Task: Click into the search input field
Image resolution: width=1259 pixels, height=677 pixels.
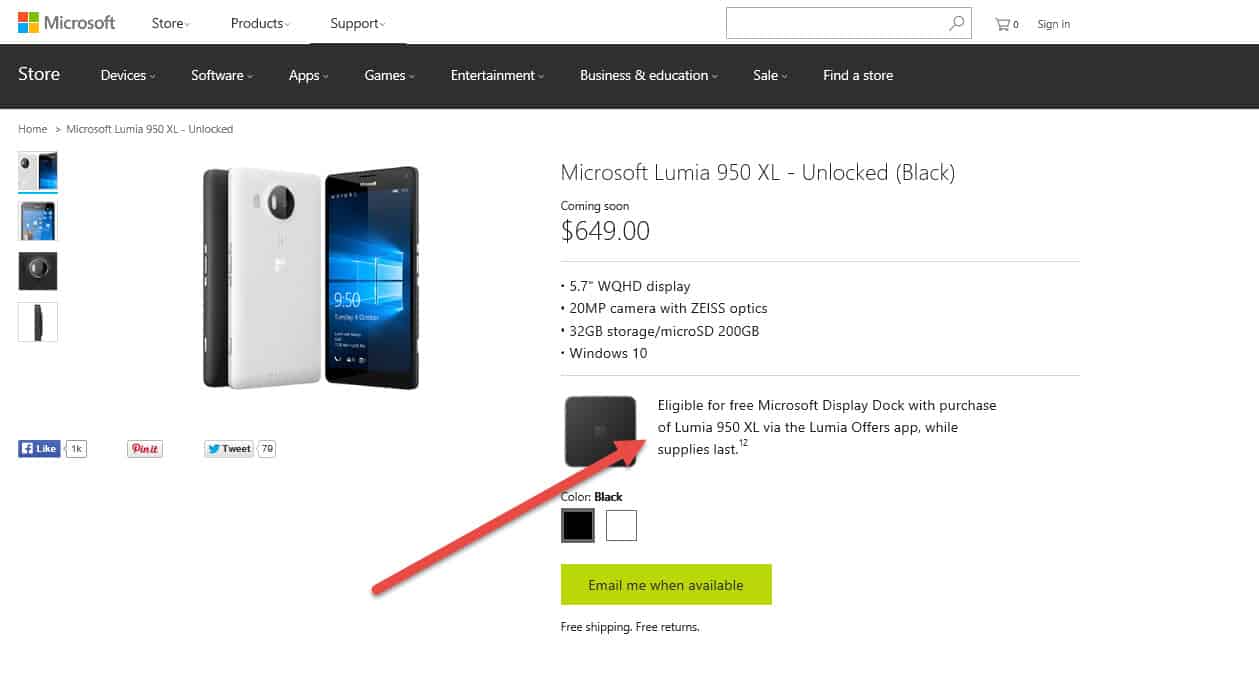Action: (x=835, y=23)
